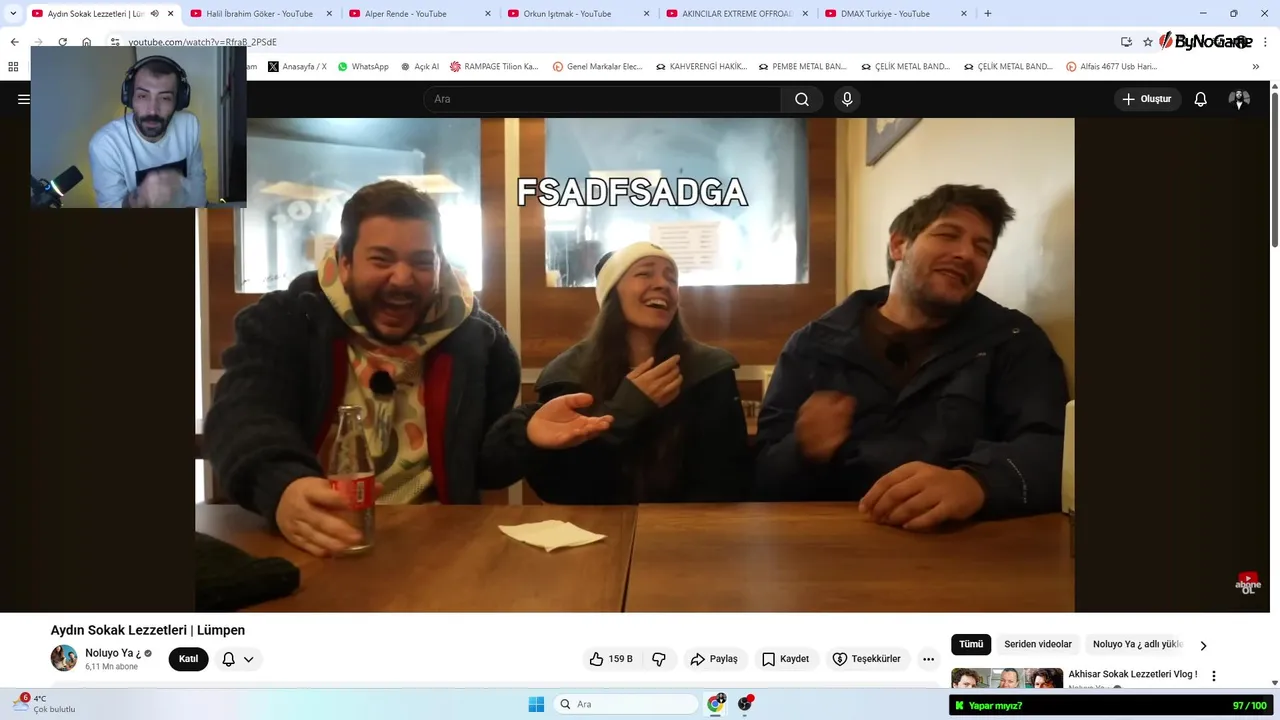Image resolution: width=1280 pixels, height=720 pixels.
Task: Click the youtube.com address bar URL
Action: coord(203,42)
